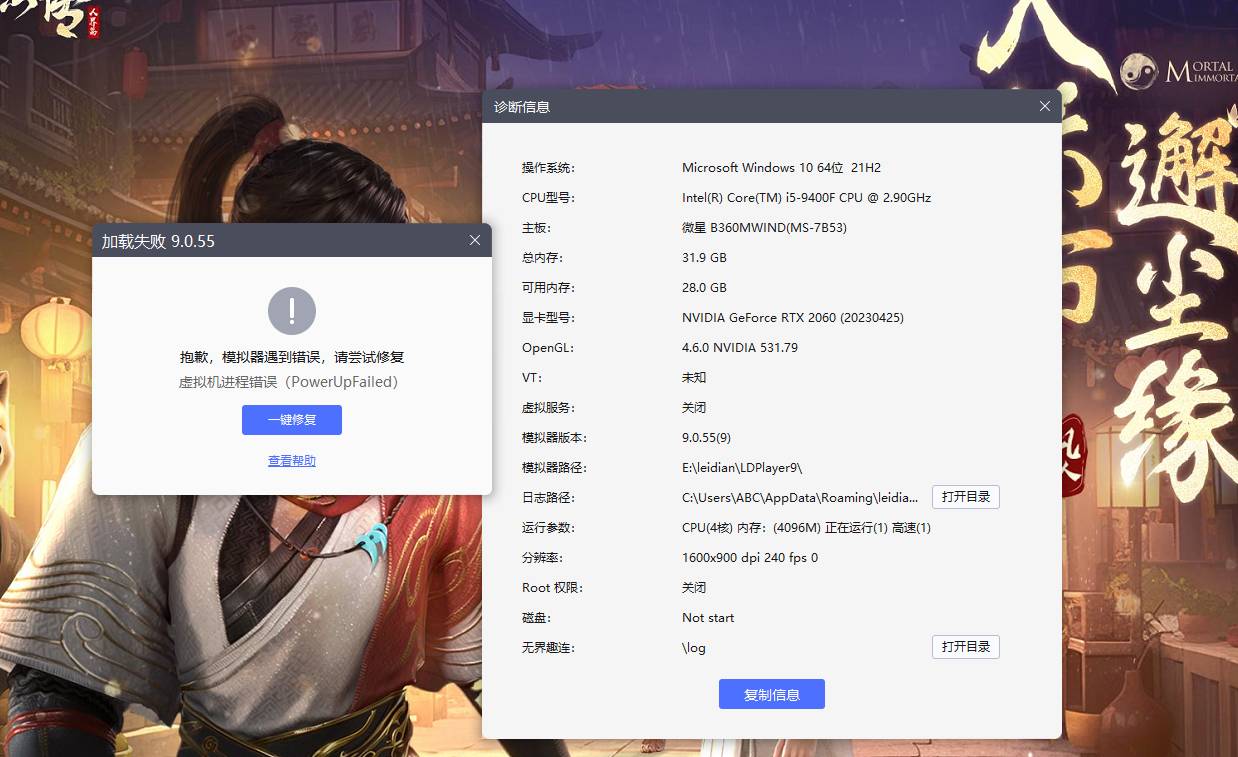Screen dimensions: 1238x757
Task: Click the NVIDIA GeForce RTX 2060 value
Action: pos(792,318)
